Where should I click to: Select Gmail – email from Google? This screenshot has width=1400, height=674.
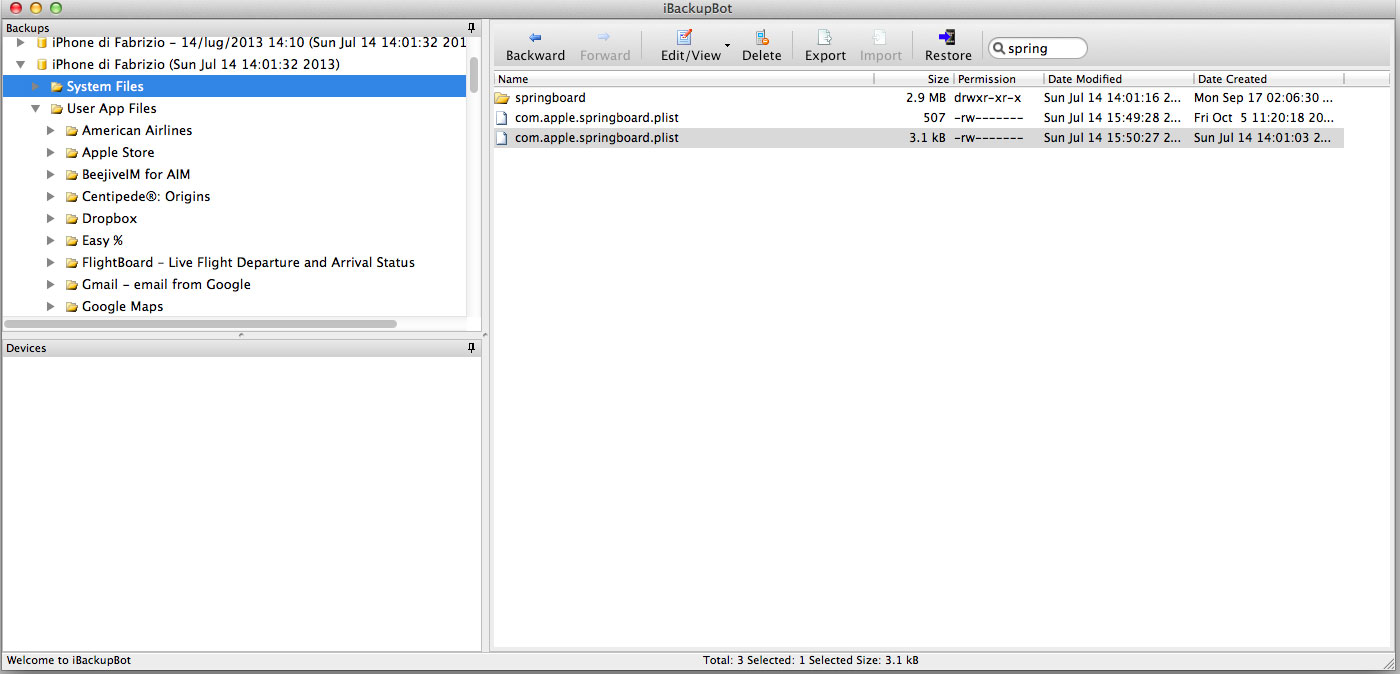click(x=166, y=284)
